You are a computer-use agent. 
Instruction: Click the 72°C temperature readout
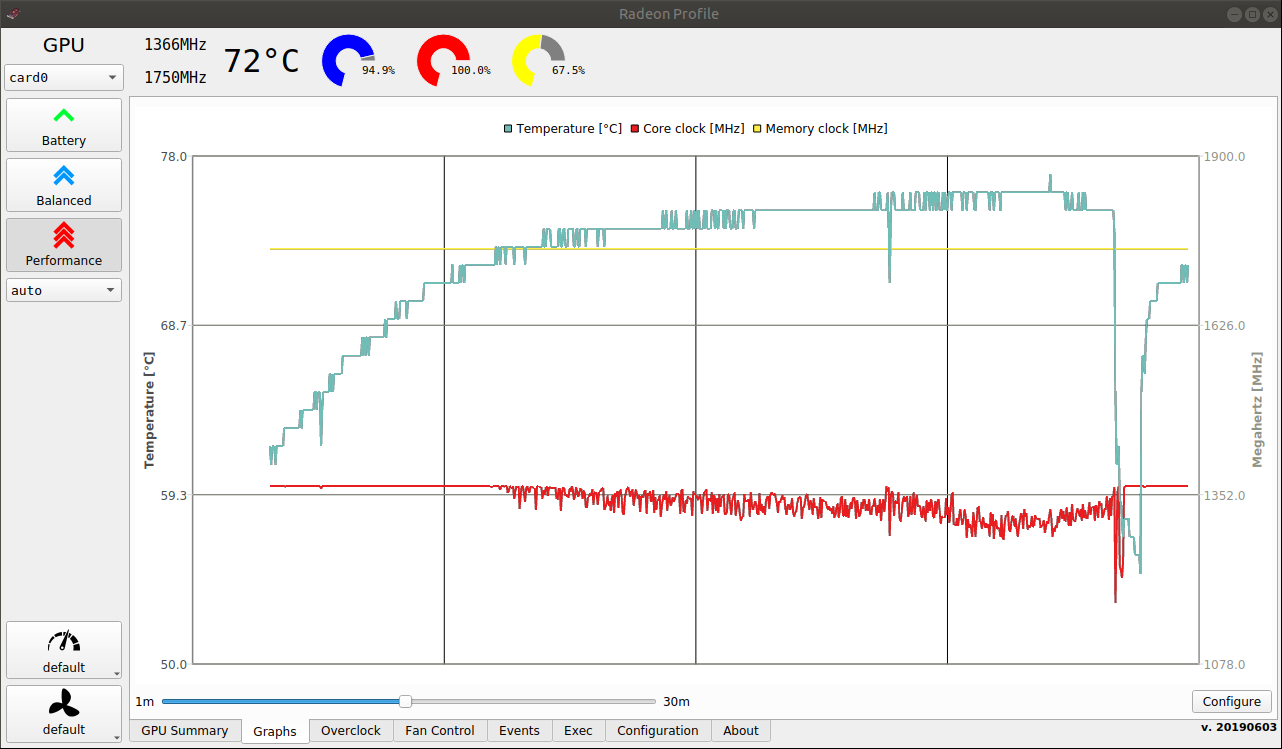pos(261,61)
